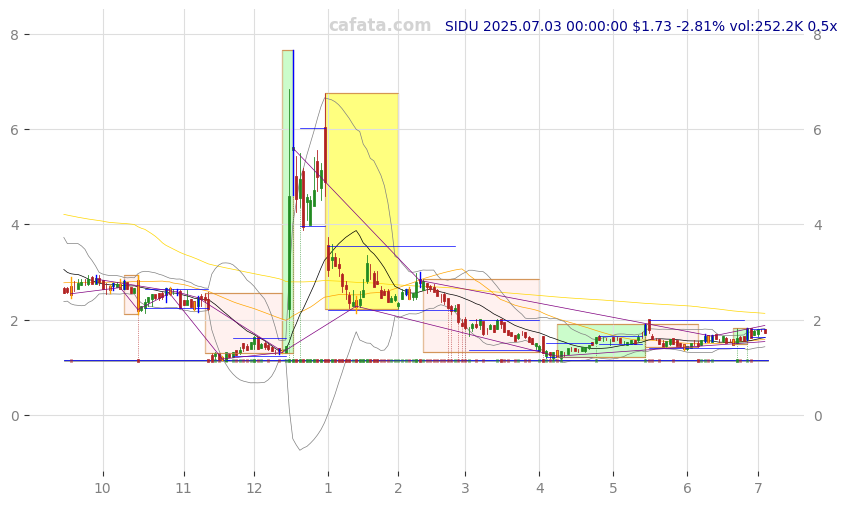
Task: Click the month 7 label on the time axis
Action: pos(758,489)
